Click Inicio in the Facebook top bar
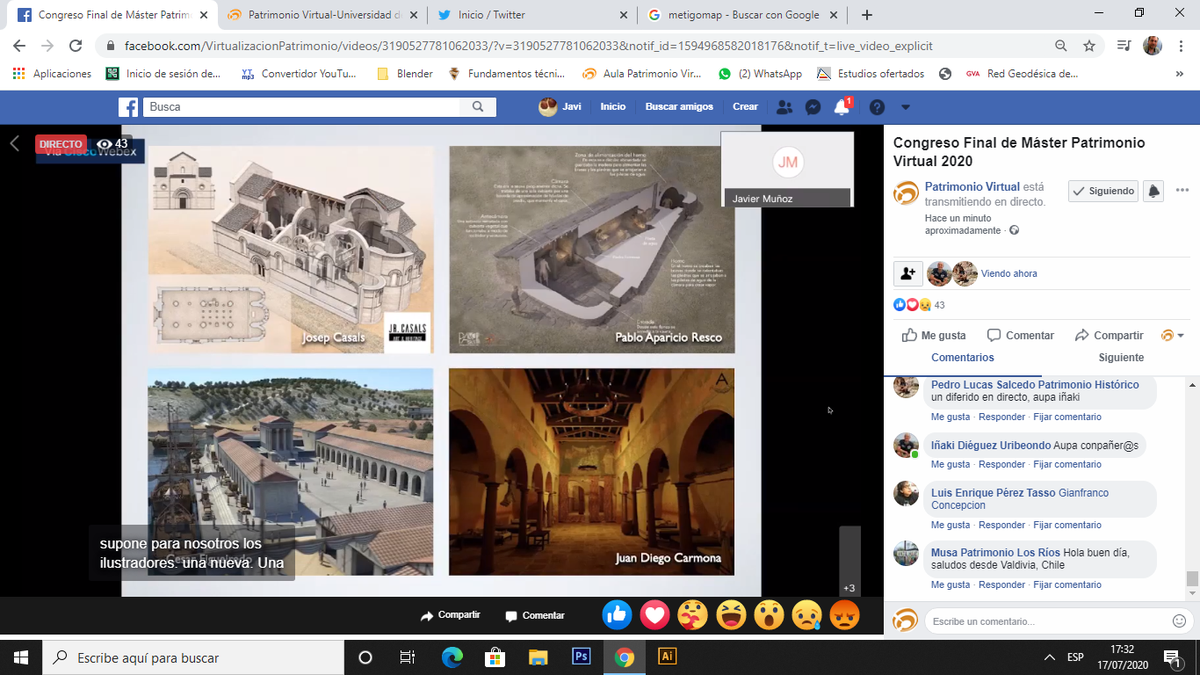 pyautogui.click(x=613, y=107)
